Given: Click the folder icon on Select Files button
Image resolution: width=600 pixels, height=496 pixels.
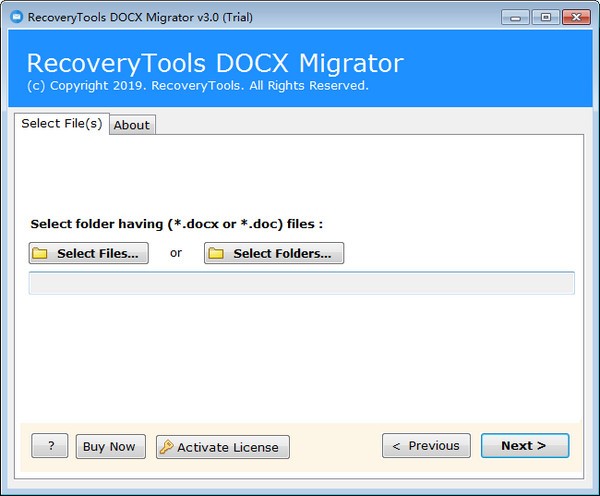Looking at the screenshot, I should point(40,254).
